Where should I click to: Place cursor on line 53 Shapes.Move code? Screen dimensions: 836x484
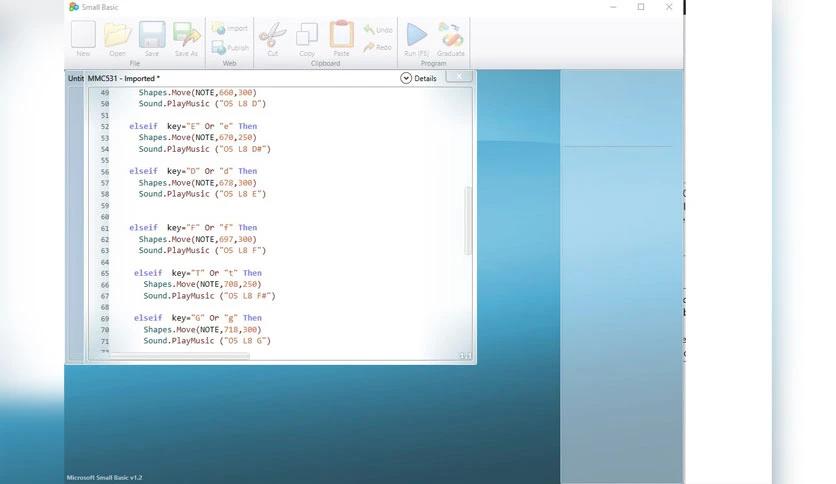pos(197,138)
